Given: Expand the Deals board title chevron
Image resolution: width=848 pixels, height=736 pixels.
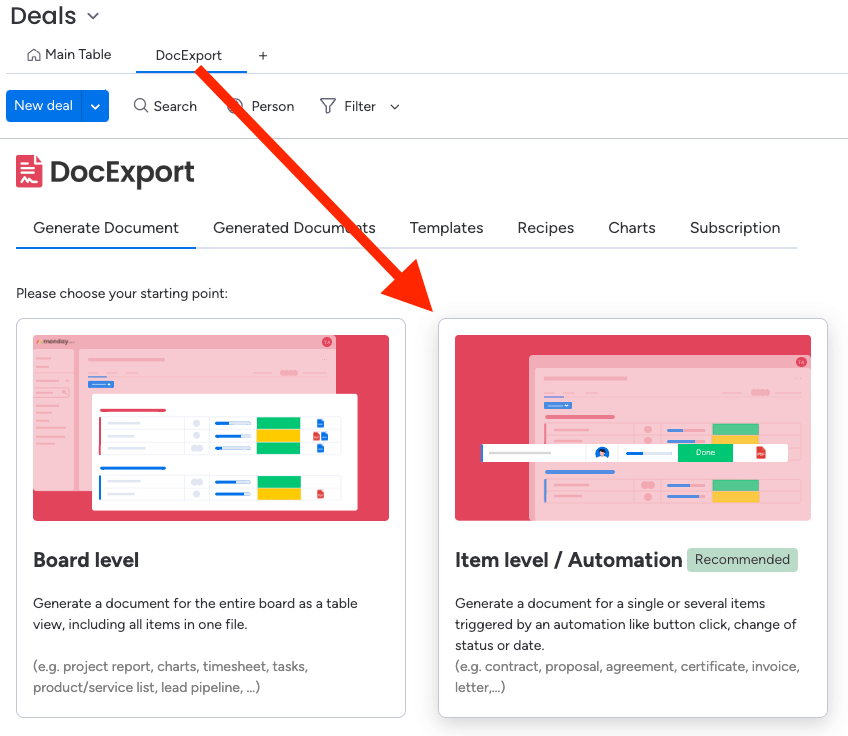Looking at the screenshot, I should (93, 16).
